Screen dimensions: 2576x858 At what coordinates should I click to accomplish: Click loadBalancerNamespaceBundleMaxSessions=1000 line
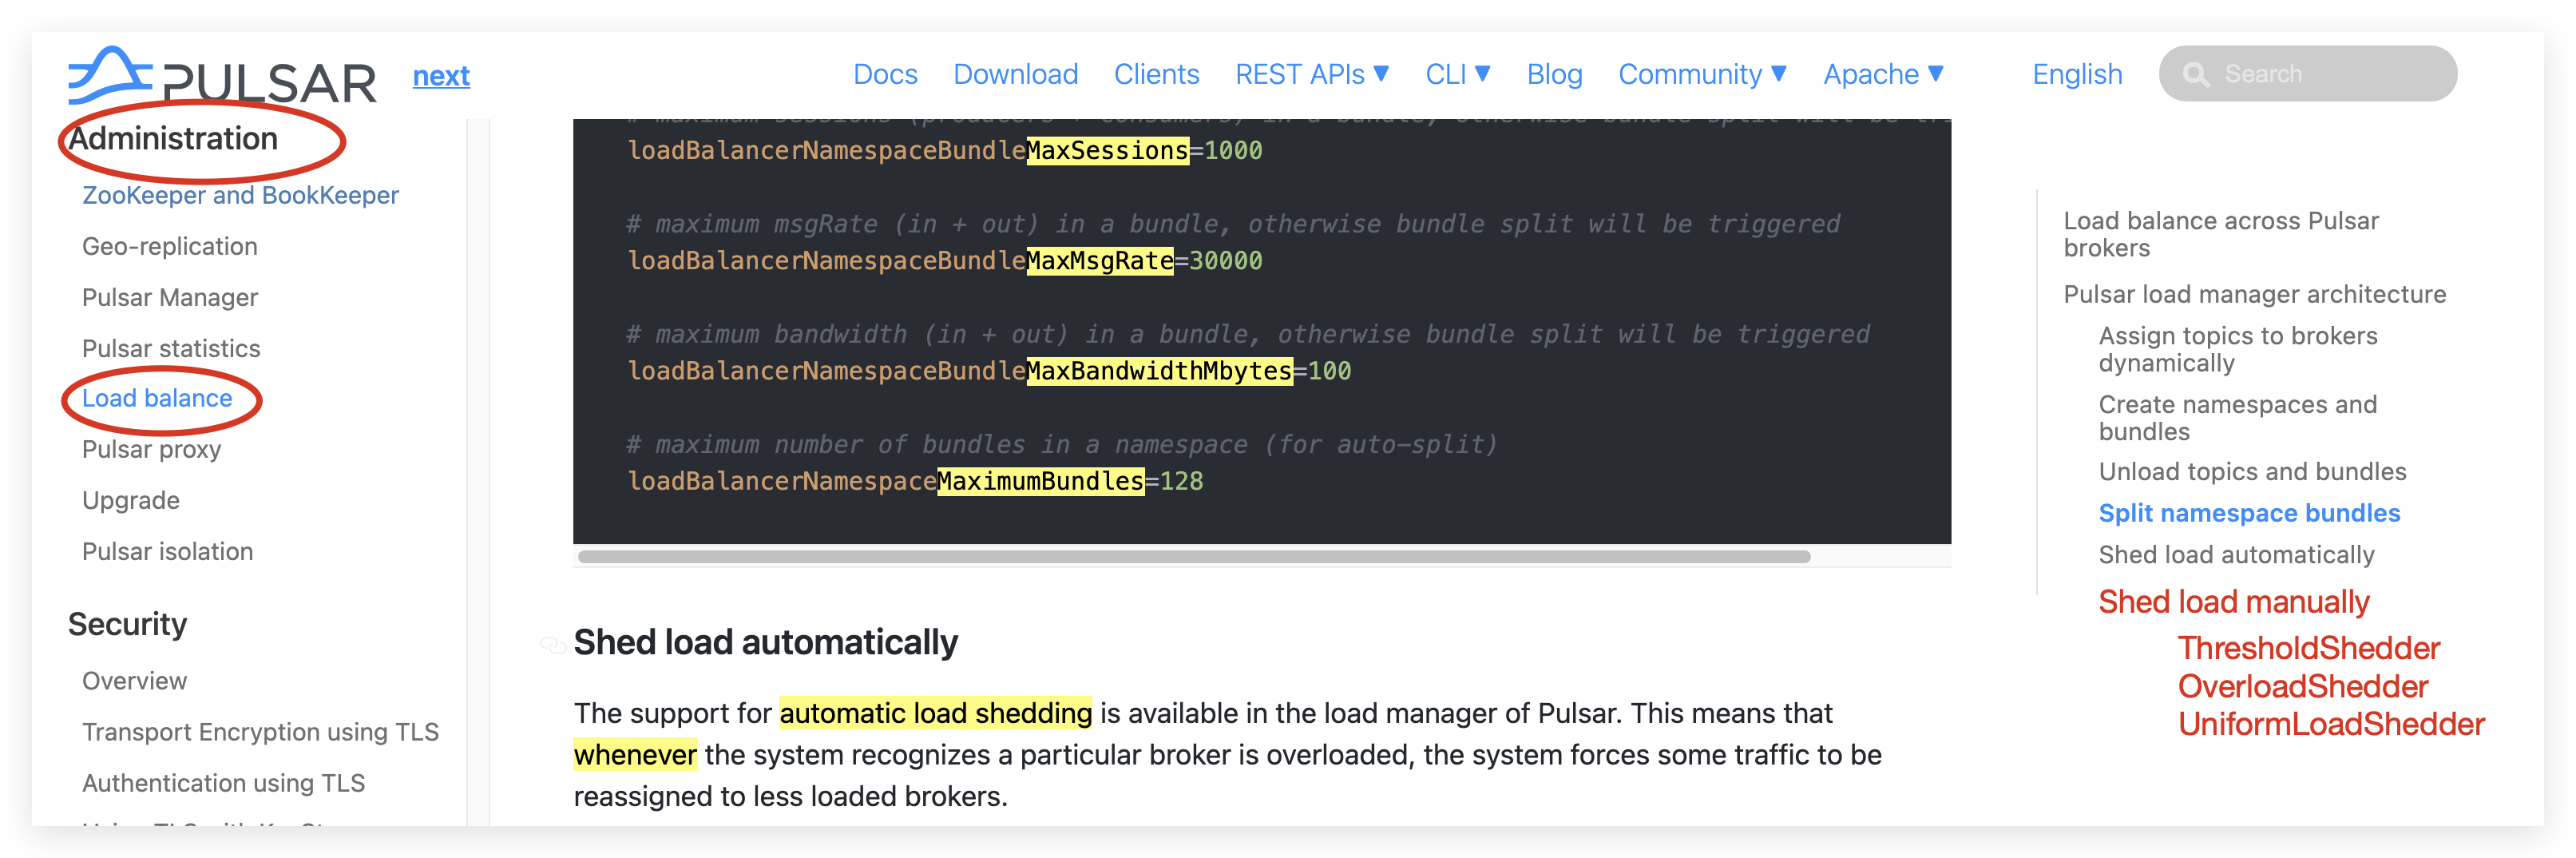(944, 151)
